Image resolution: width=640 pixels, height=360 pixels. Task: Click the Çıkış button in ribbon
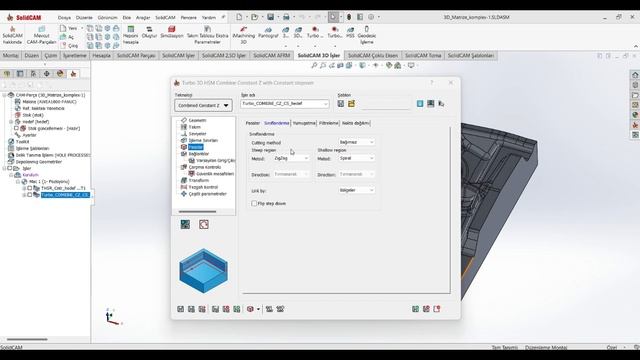tap(69, 46)
